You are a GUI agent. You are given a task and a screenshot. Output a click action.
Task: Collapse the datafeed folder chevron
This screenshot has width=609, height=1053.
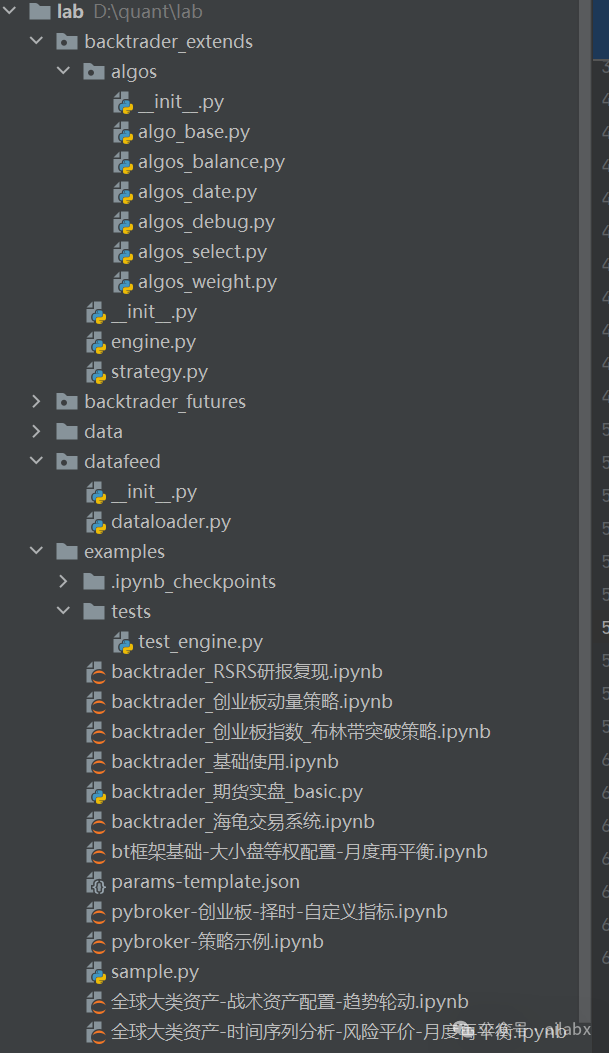tap(36, 461)
